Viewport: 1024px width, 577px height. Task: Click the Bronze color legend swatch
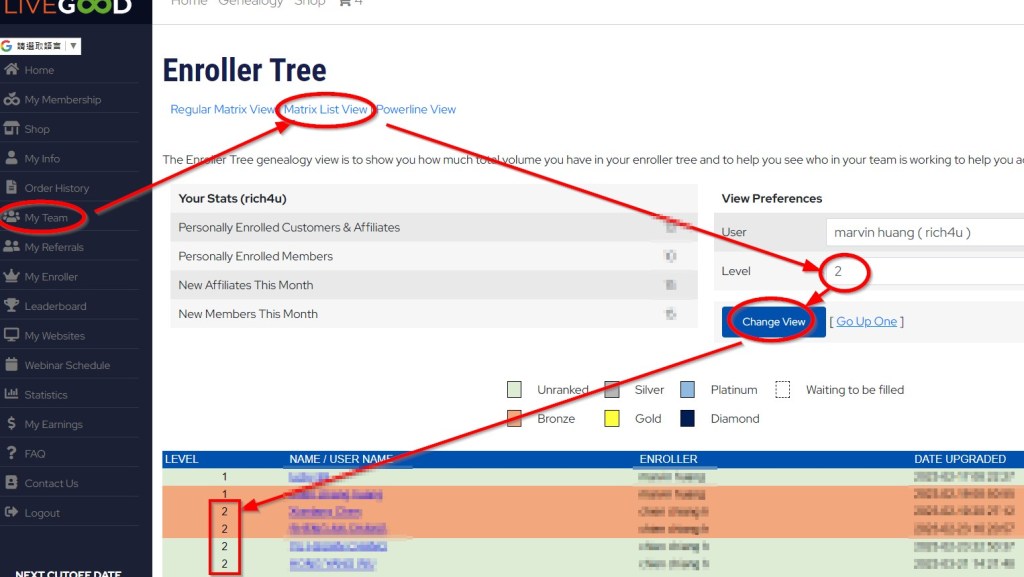515,419
